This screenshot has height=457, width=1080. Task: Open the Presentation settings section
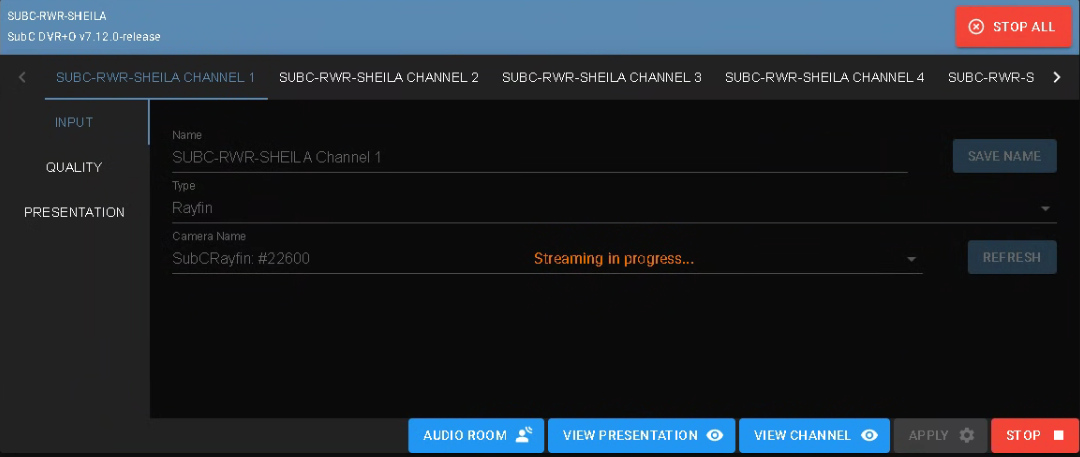tap(74, 212)
